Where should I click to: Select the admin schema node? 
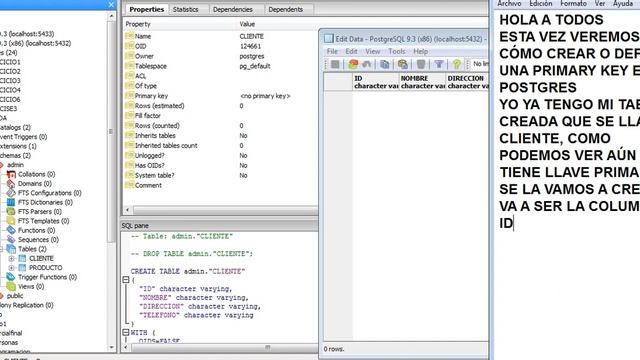coord(15,165)
